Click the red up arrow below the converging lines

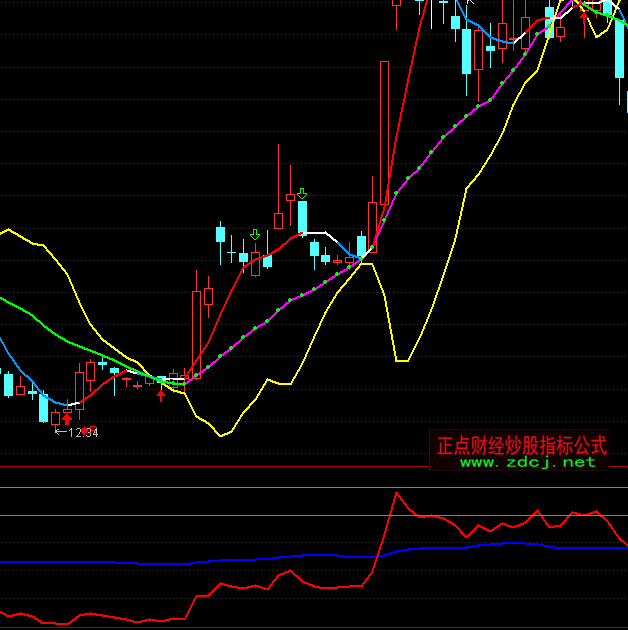tap(161, 395)
